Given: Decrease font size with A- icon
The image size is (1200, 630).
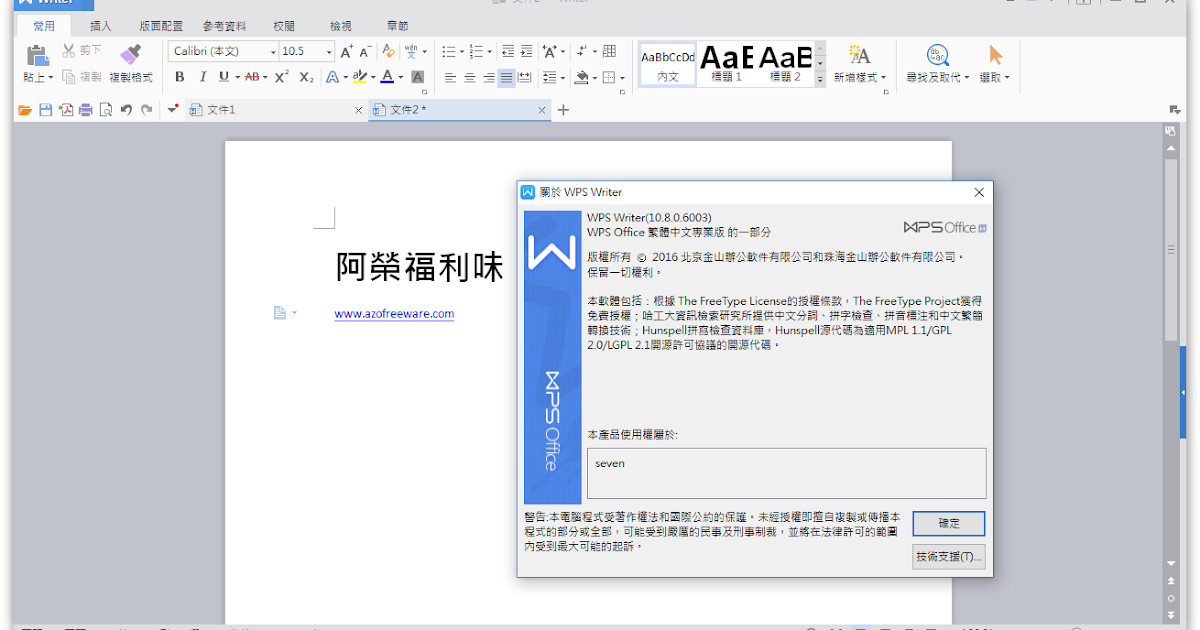Looking at the screenshot, I should tap(365, 51).
